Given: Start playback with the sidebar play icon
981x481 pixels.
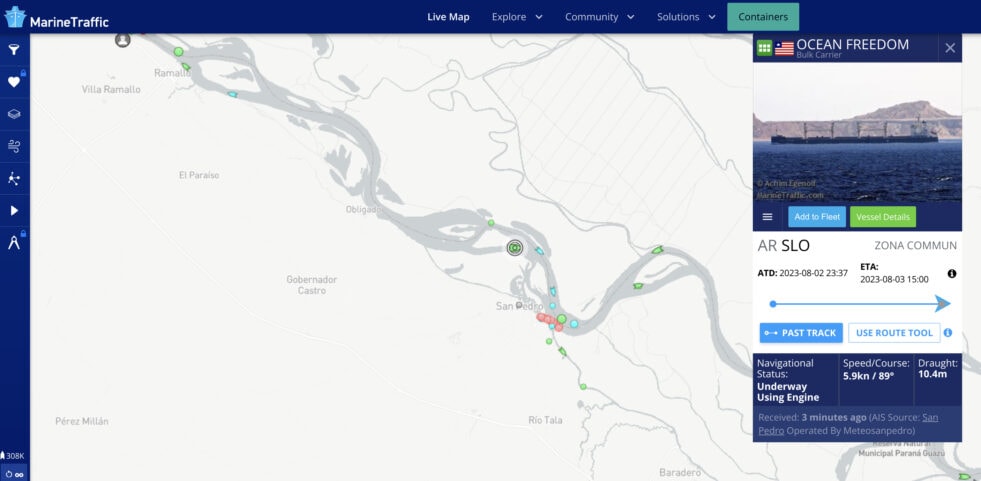Looking at the screenshot, I should point(14,211).
